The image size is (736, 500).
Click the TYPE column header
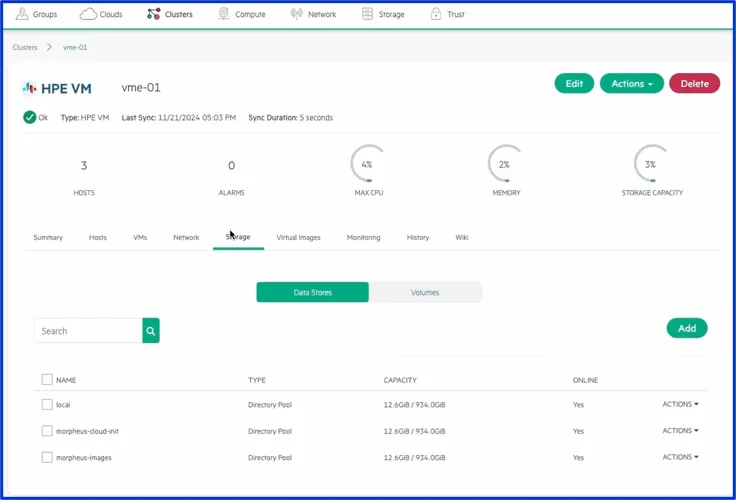click(x=257, y=380)
